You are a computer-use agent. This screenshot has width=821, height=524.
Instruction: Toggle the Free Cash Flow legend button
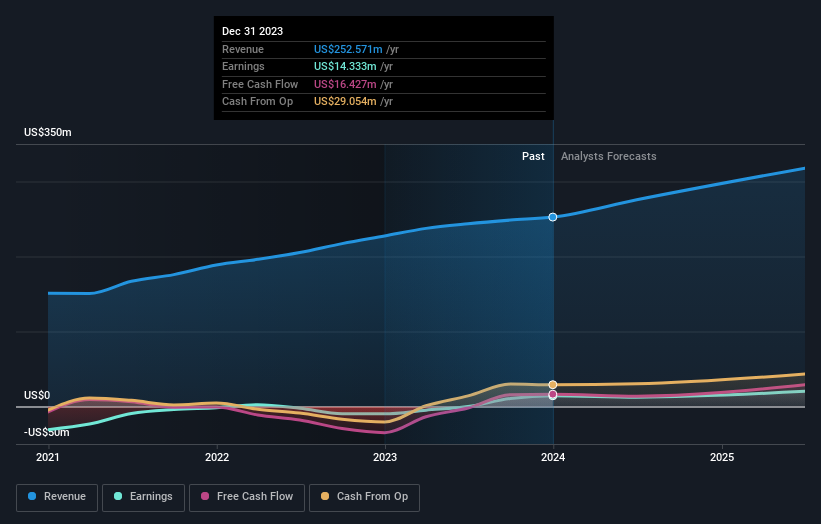pyautogui.click(x=247, y=497)
